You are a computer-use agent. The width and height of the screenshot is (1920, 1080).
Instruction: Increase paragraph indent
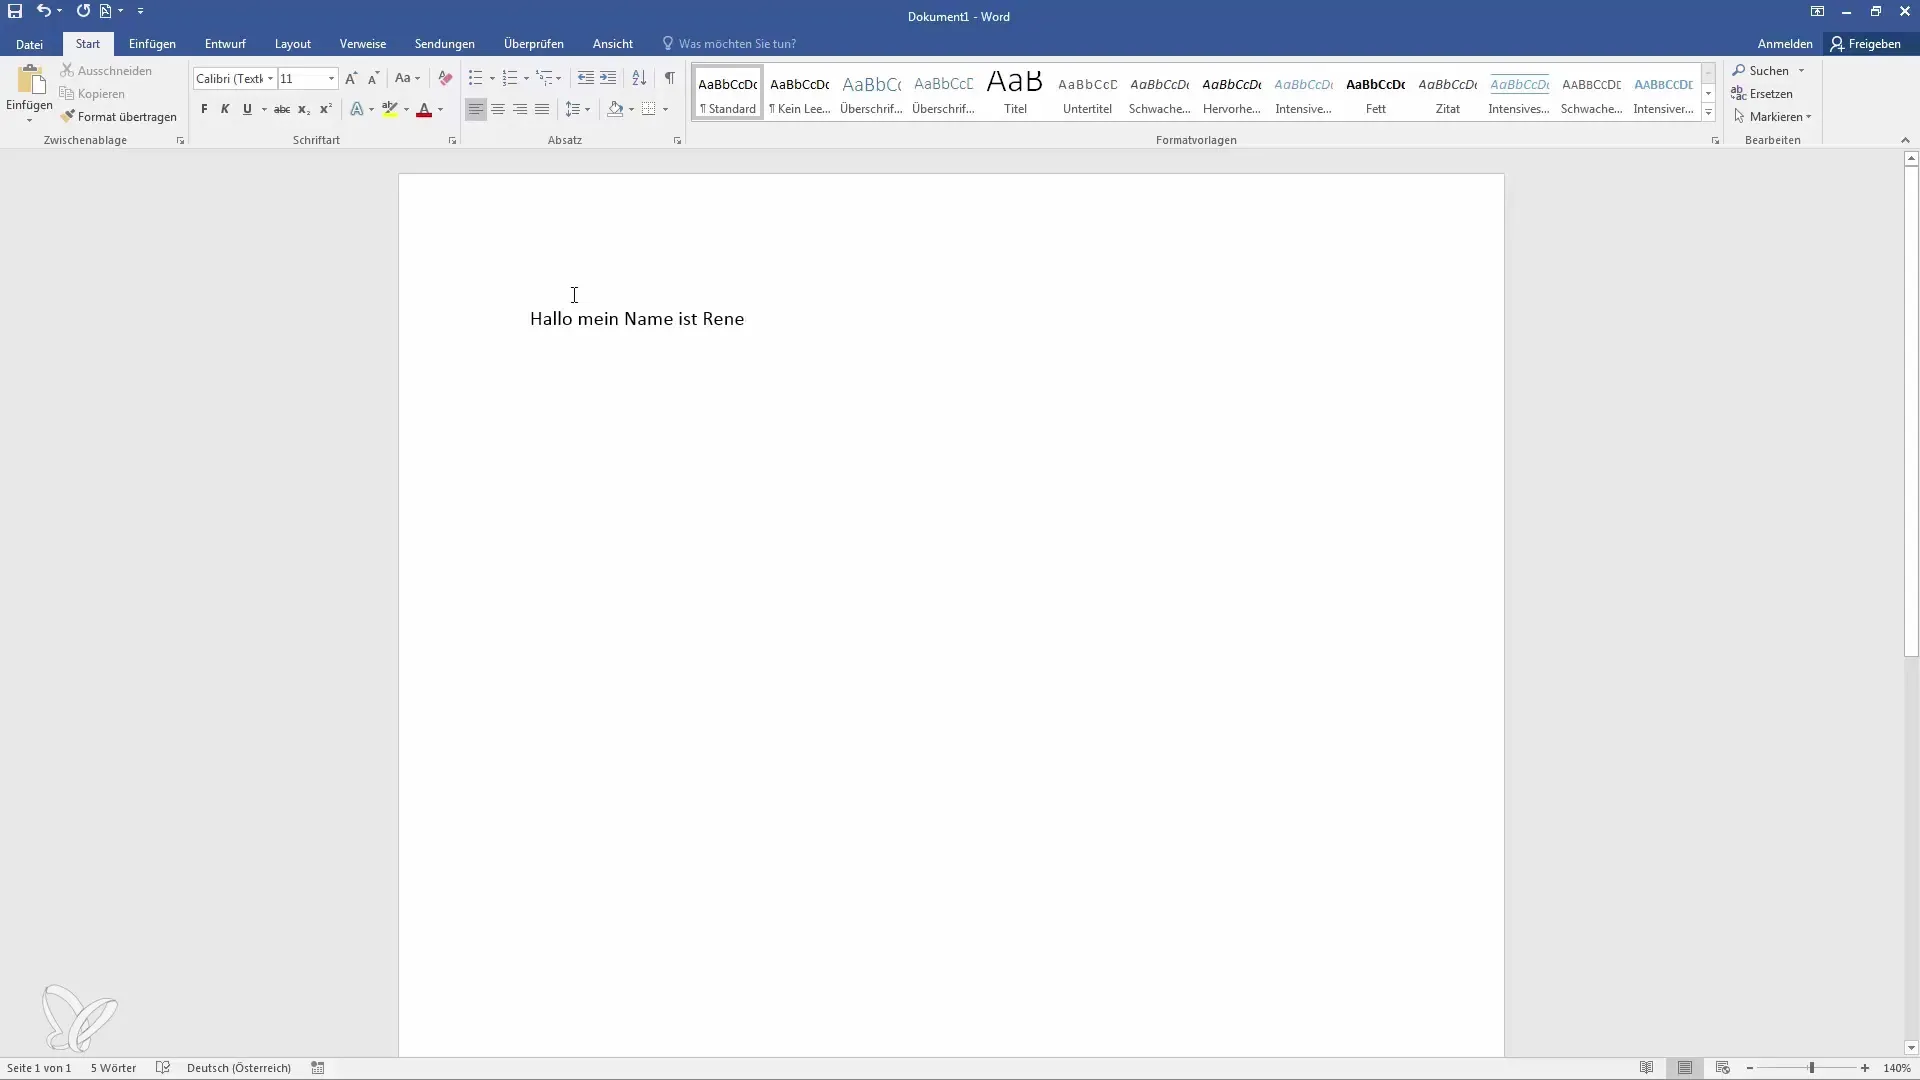(608, 78)
